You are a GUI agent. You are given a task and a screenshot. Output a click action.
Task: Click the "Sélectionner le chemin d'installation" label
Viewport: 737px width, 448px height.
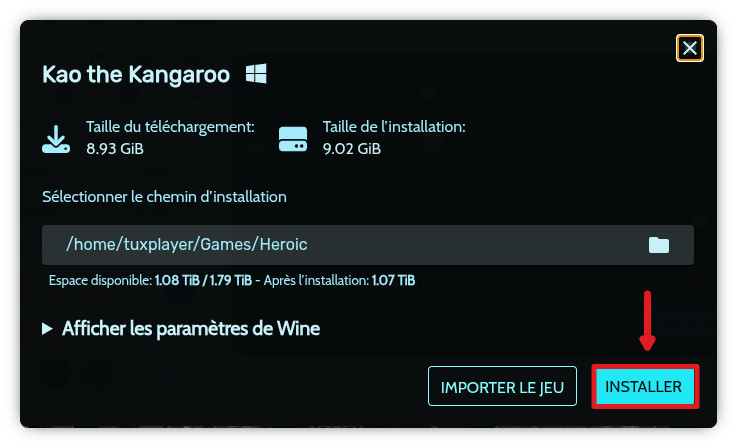click(164, 197)
